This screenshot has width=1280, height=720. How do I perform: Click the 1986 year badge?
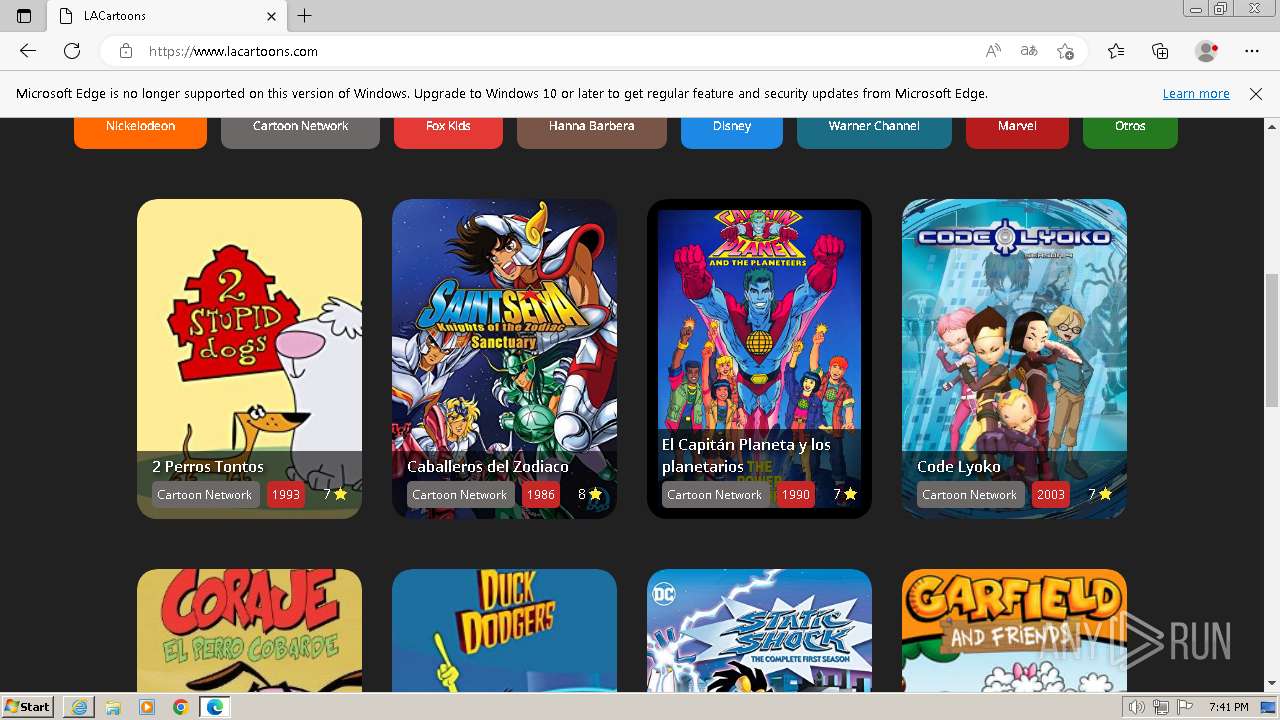coord(541,494)
